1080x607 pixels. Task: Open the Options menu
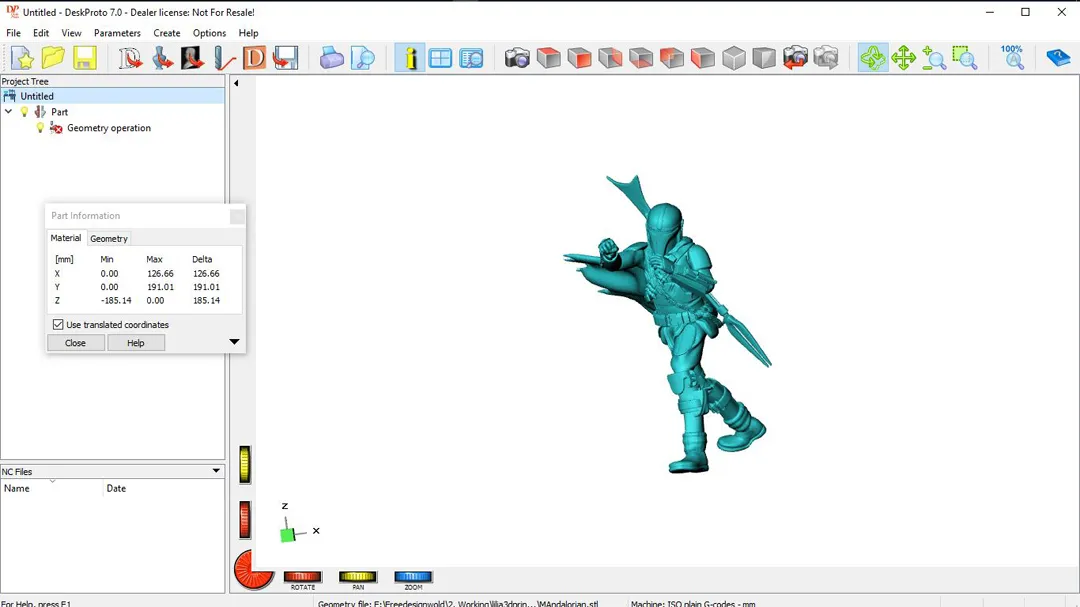[x=209, y=33]
